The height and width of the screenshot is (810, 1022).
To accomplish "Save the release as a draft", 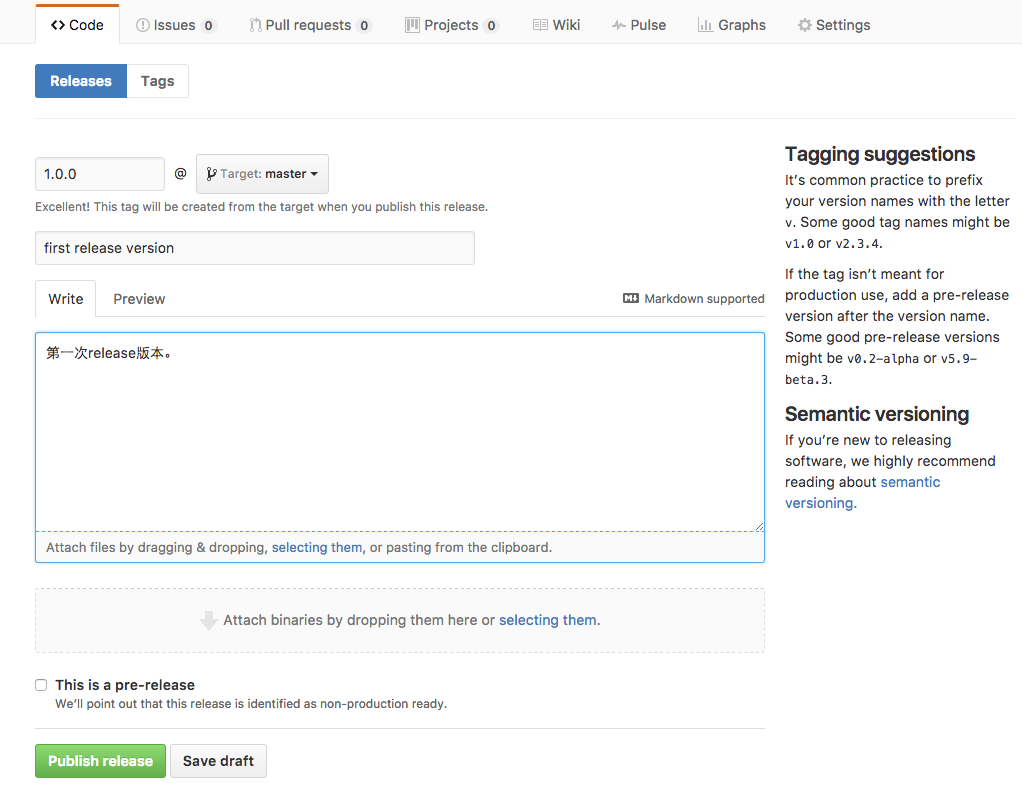I will click(x=218, y=761).
